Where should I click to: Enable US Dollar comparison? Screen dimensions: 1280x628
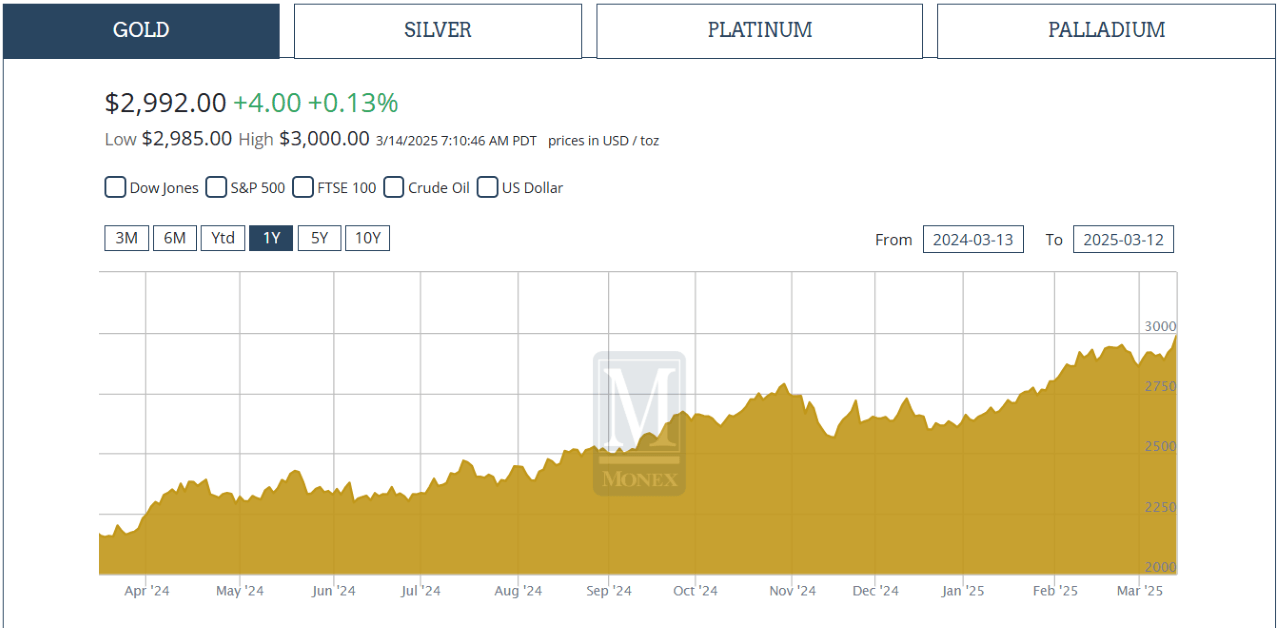pyautogui.click(x=488, y=187)
